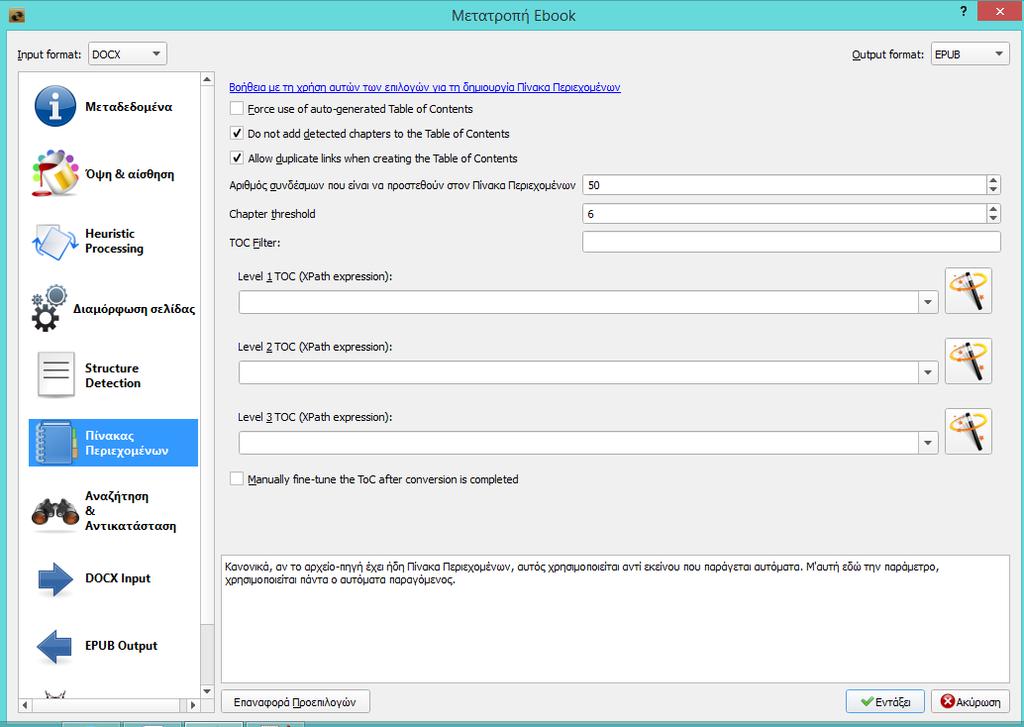Viewport: 1024px width, 727px height.
Task: Click the notebook Πίνακας Περιεχομένων icon
Action: pyautogui.click(x=56, y=443)
